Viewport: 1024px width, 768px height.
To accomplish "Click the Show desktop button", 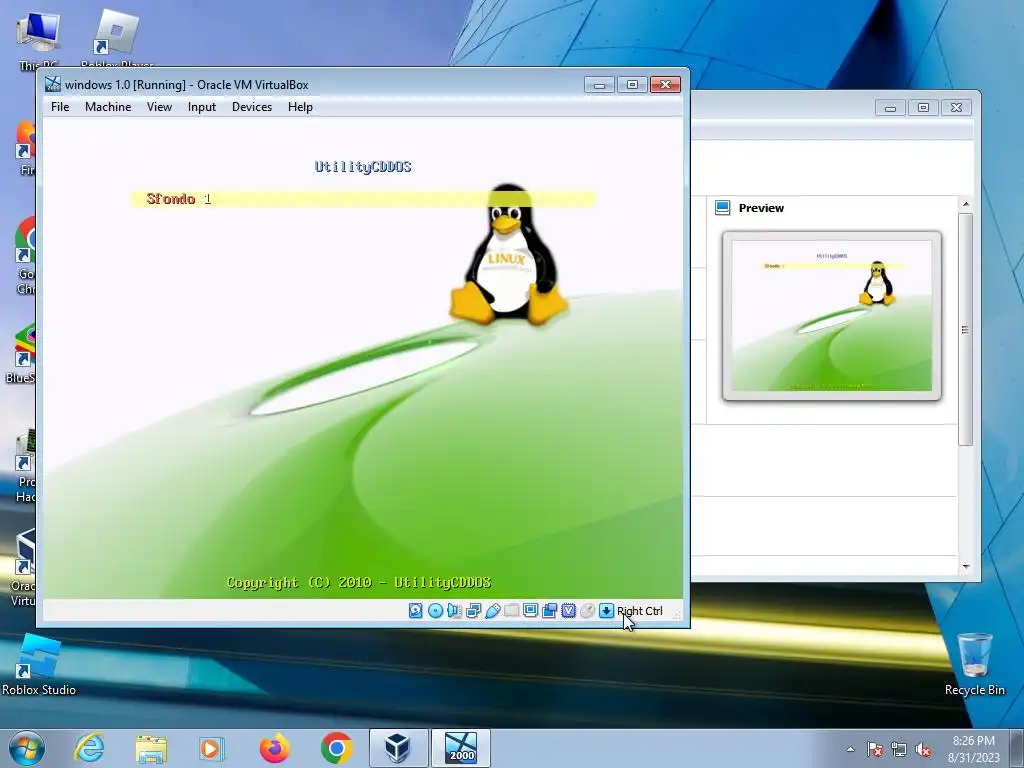I will [1017, 748].
